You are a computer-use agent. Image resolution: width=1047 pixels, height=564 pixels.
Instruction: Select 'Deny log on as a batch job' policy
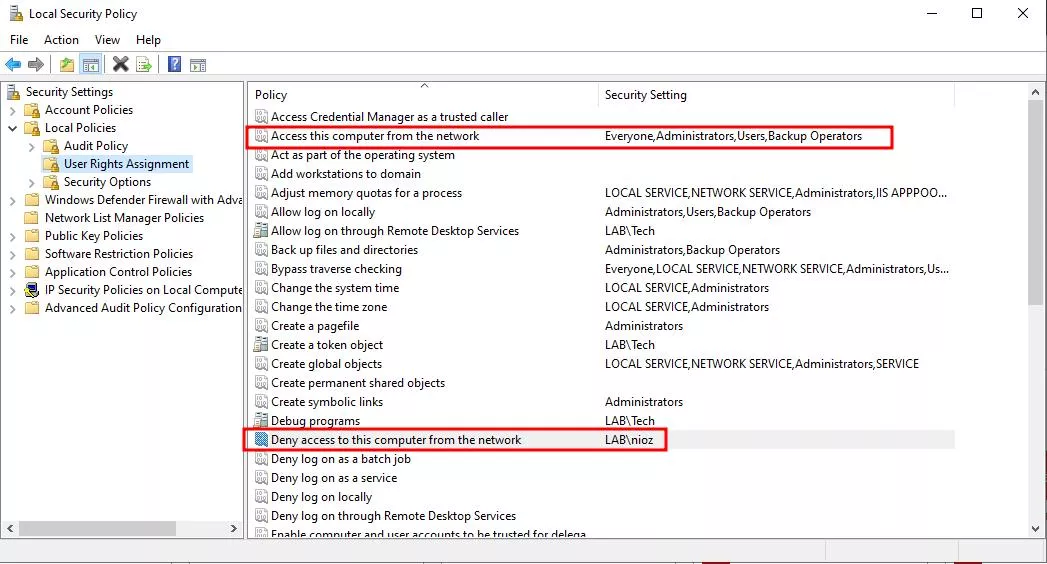click(341, 459)
